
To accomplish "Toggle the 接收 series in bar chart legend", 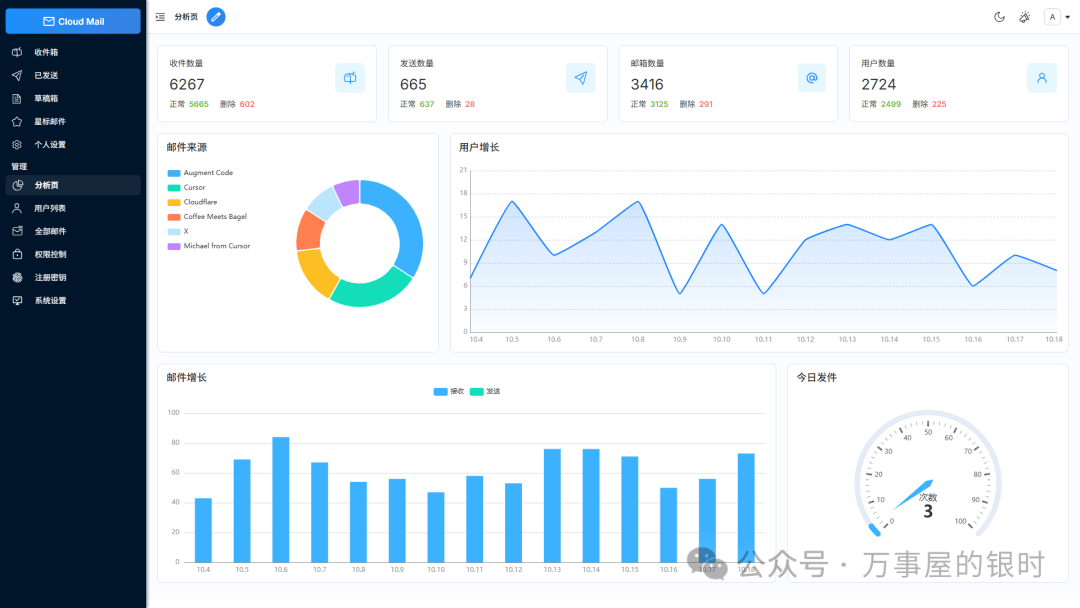I will (x=449, y=392).
